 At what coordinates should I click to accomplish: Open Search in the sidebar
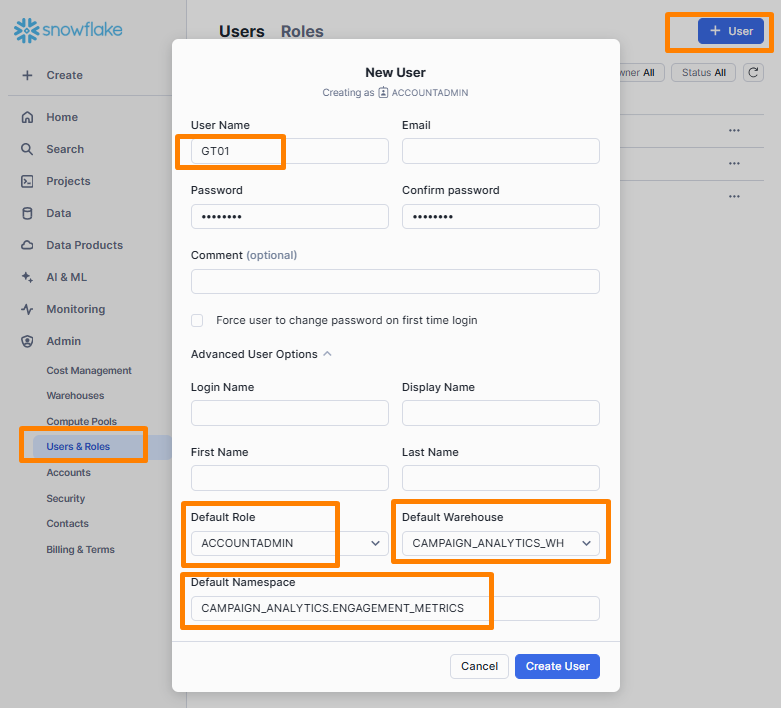coord(65,149)
